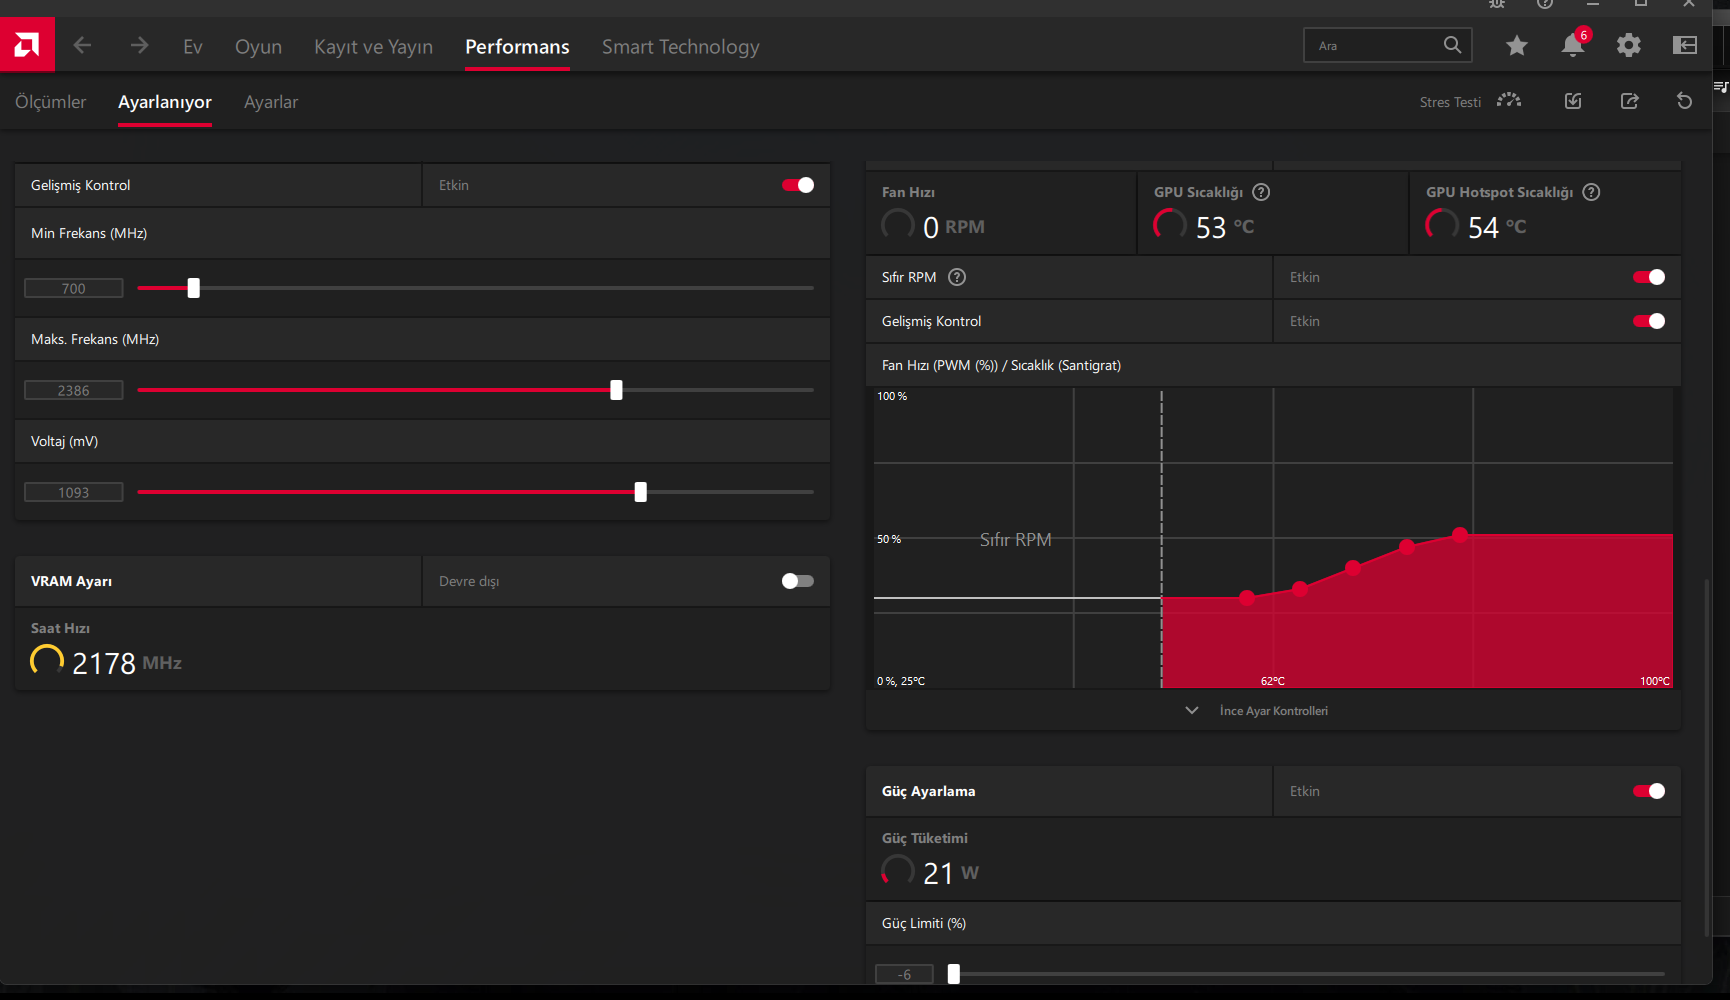Click the Maks. Frekans (MHz) label
Image resolution: width=1730 pixels, height=1000 pixels.
(x=95, y=339)
